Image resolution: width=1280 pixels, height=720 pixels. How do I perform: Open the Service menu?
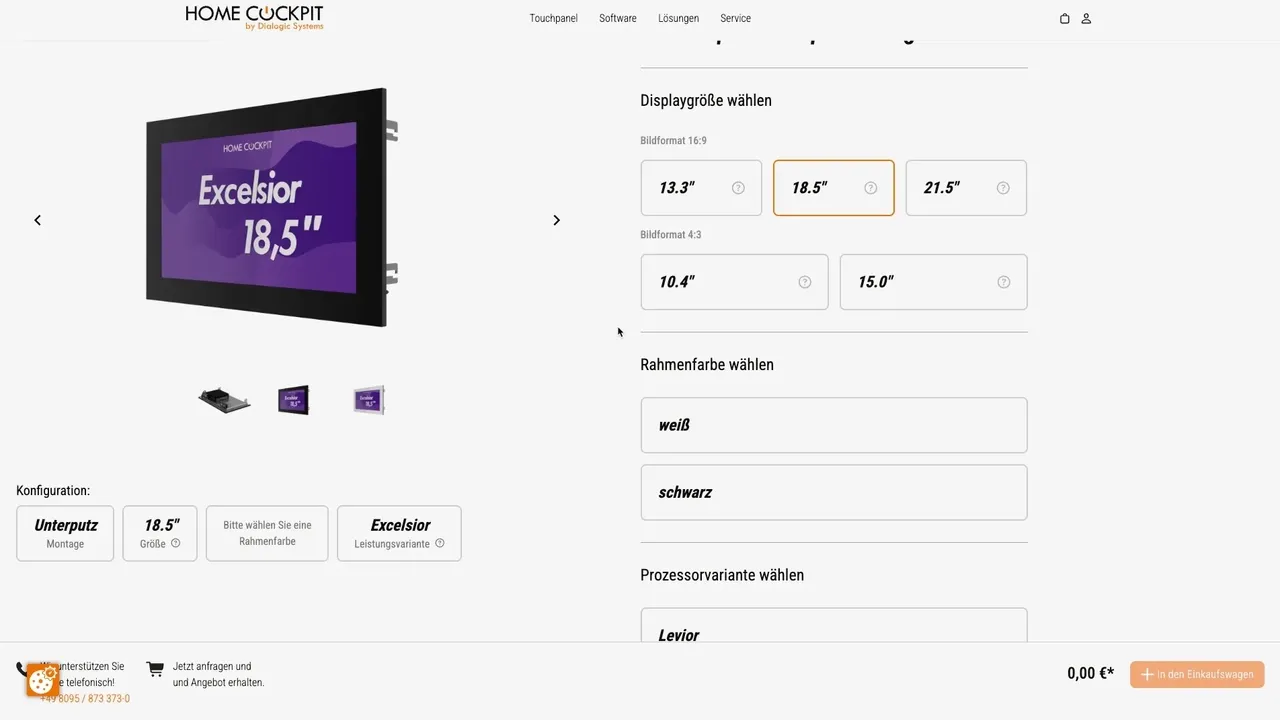[x=735, y=18]
